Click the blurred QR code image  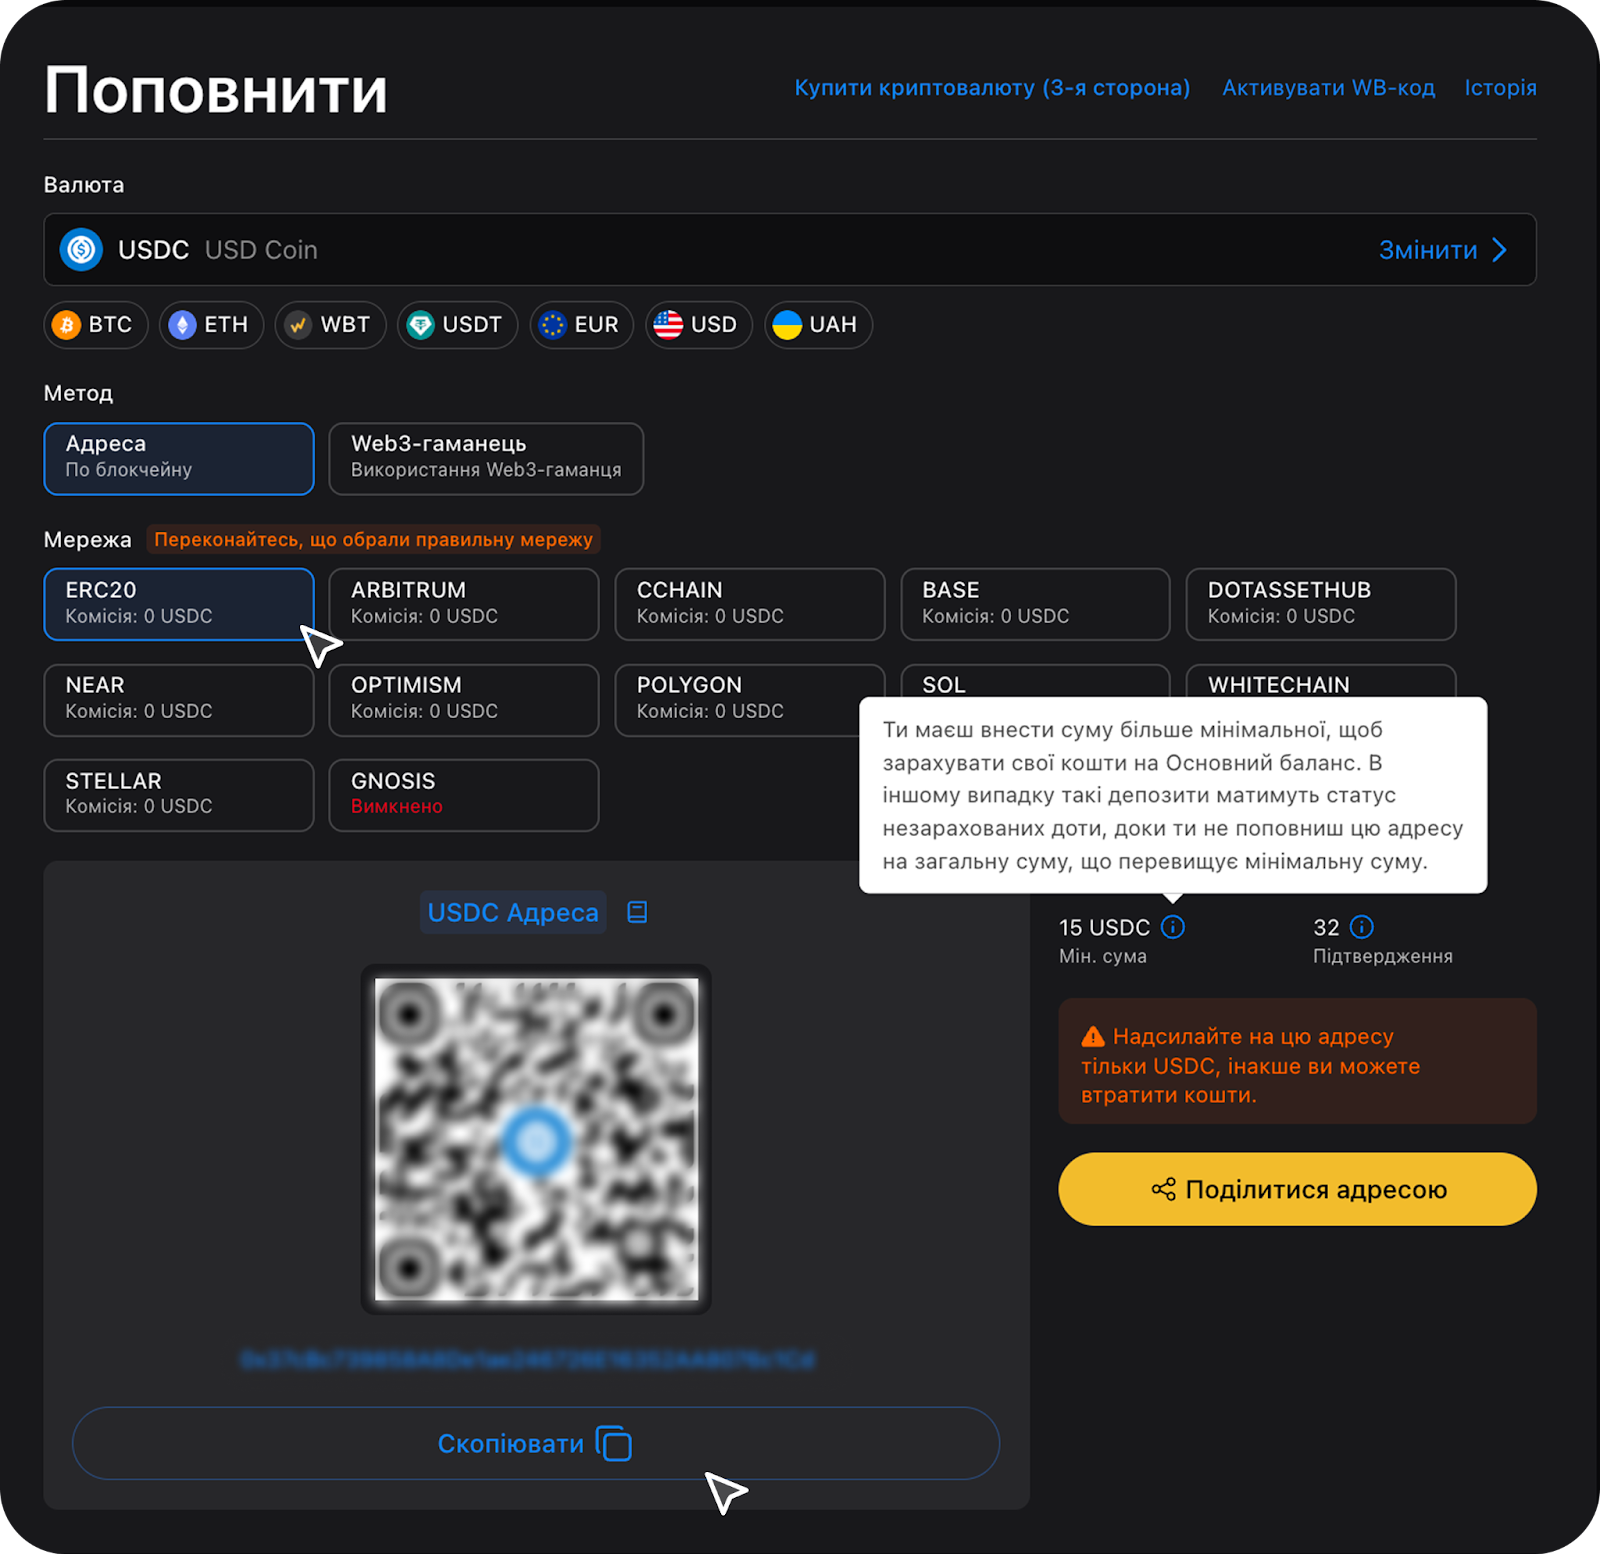pyautogui.click(x=536, y=1139)
